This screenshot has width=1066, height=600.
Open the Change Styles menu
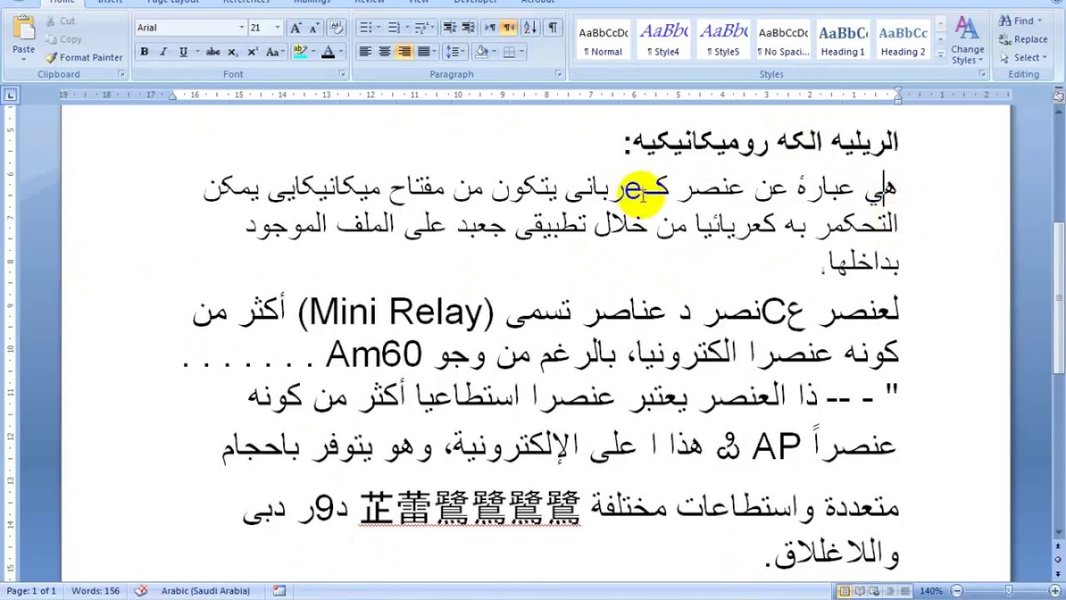point(967,40)
